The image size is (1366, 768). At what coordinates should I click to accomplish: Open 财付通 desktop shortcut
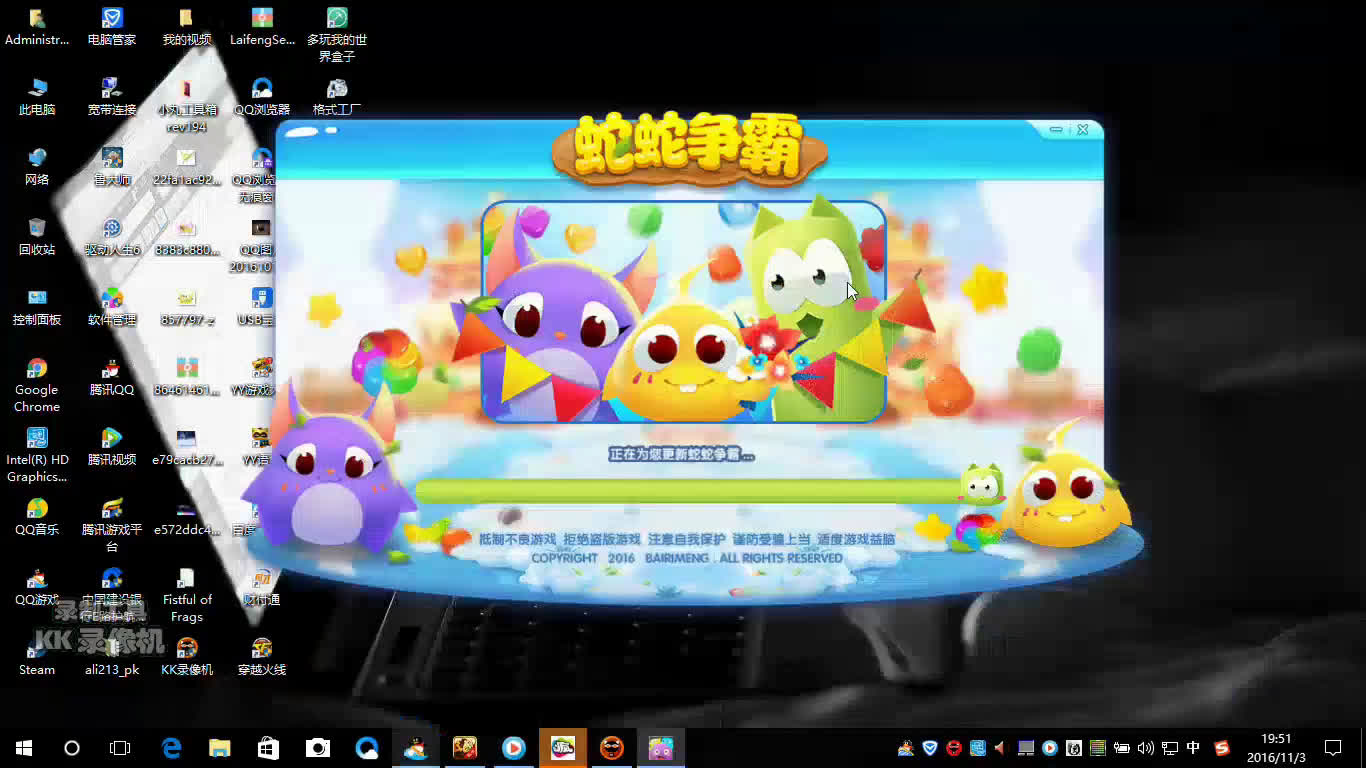click(x=262, y=588)
